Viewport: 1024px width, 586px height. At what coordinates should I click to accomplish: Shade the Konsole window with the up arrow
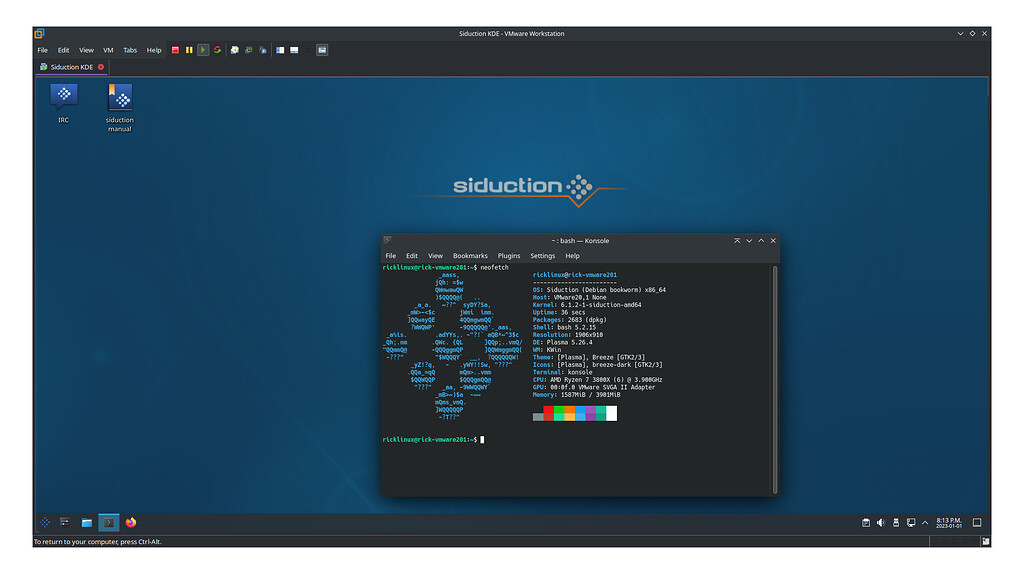759,241
